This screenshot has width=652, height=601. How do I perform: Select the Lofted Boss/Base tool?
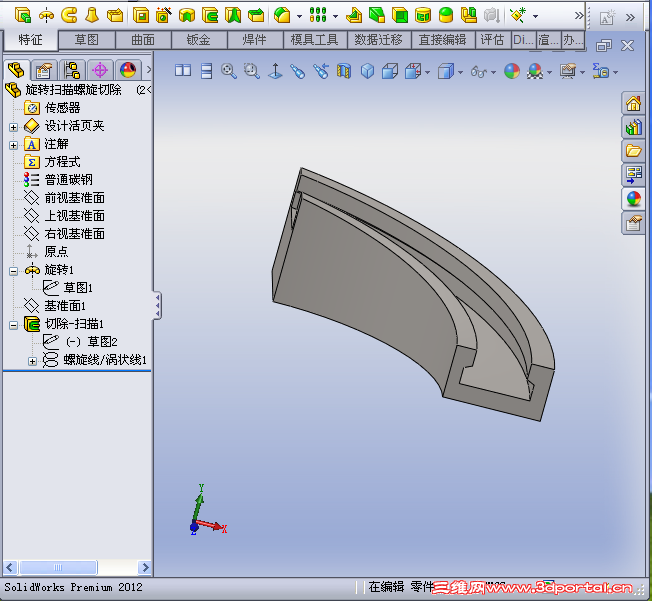[x=92, y=15]
